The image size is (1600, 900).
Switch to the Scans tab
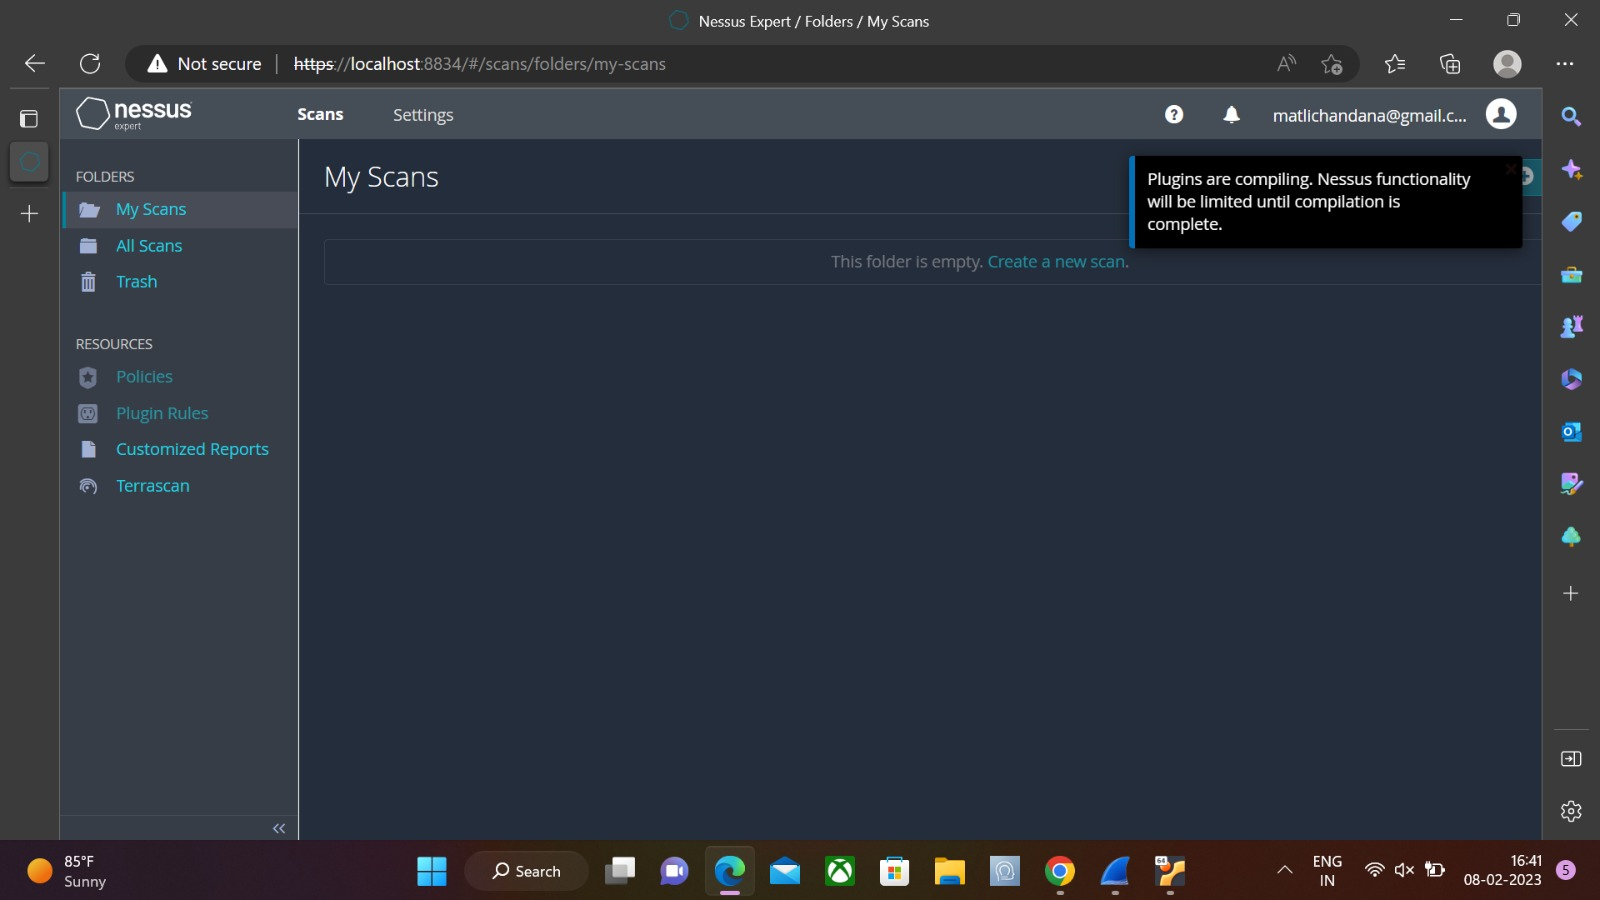point(320,115)
